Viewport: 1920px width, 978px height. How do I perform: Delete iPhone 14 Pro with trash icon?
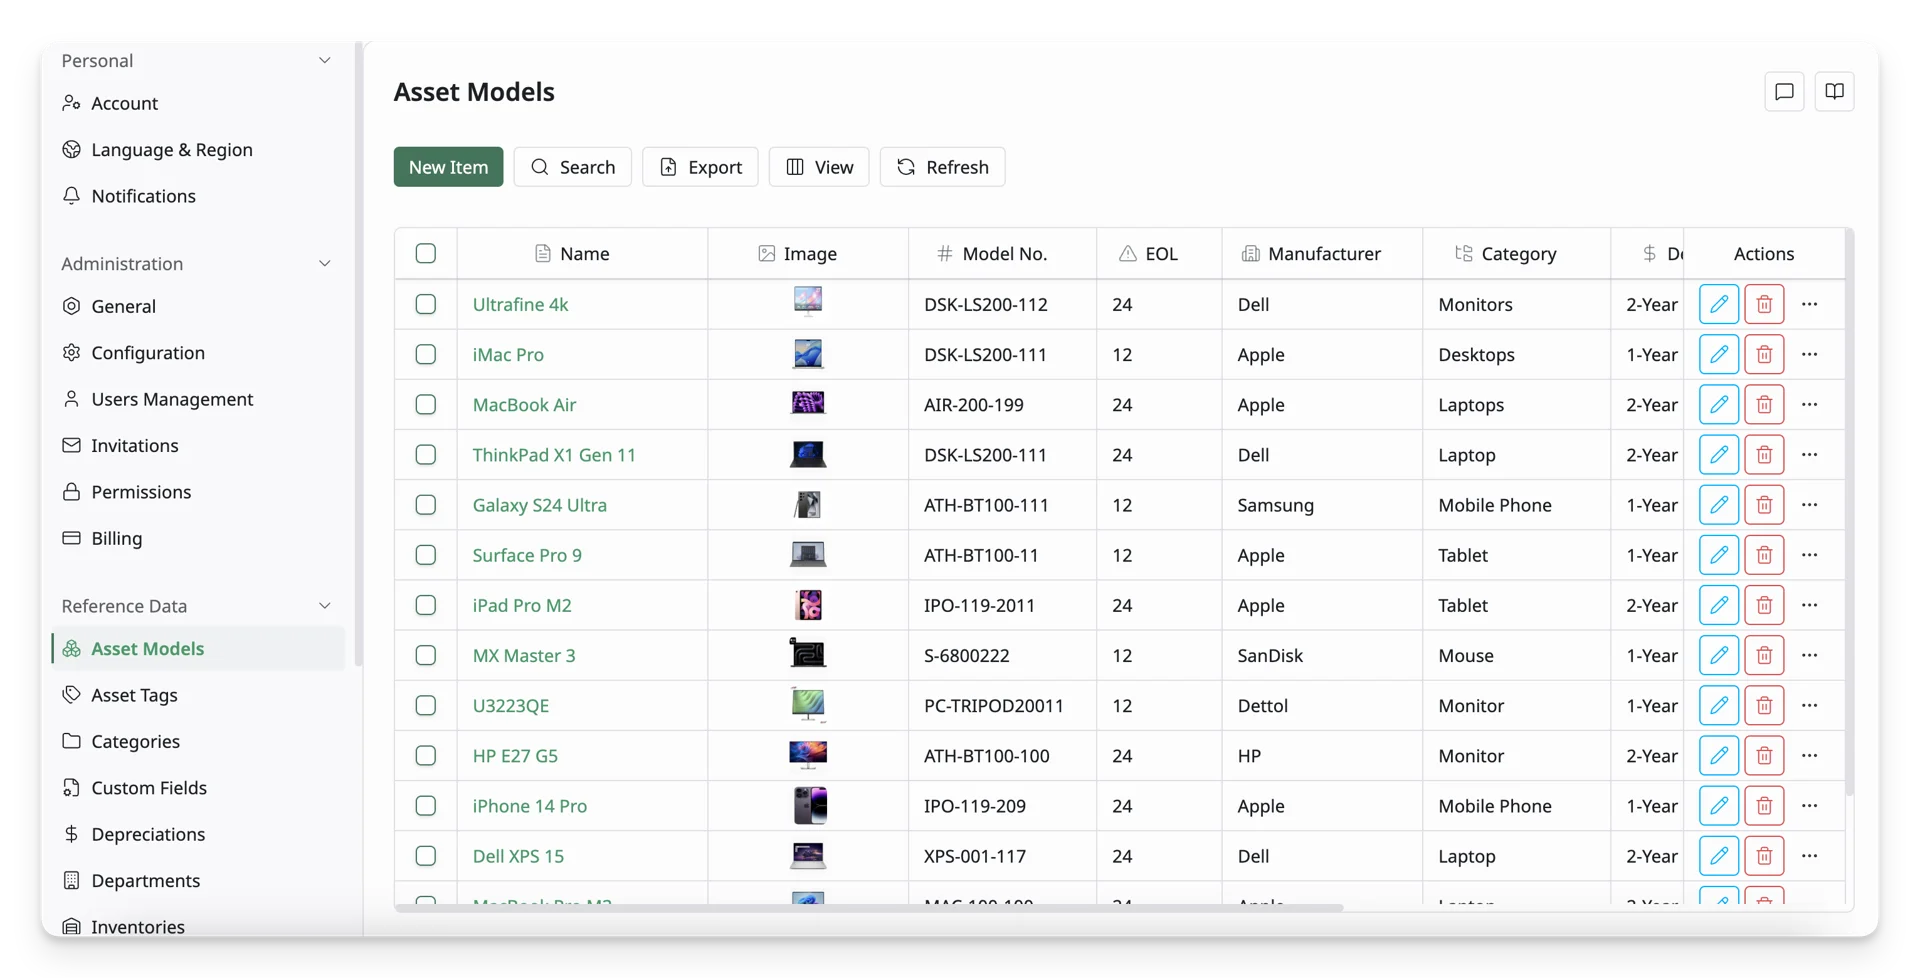(1764, 805)
